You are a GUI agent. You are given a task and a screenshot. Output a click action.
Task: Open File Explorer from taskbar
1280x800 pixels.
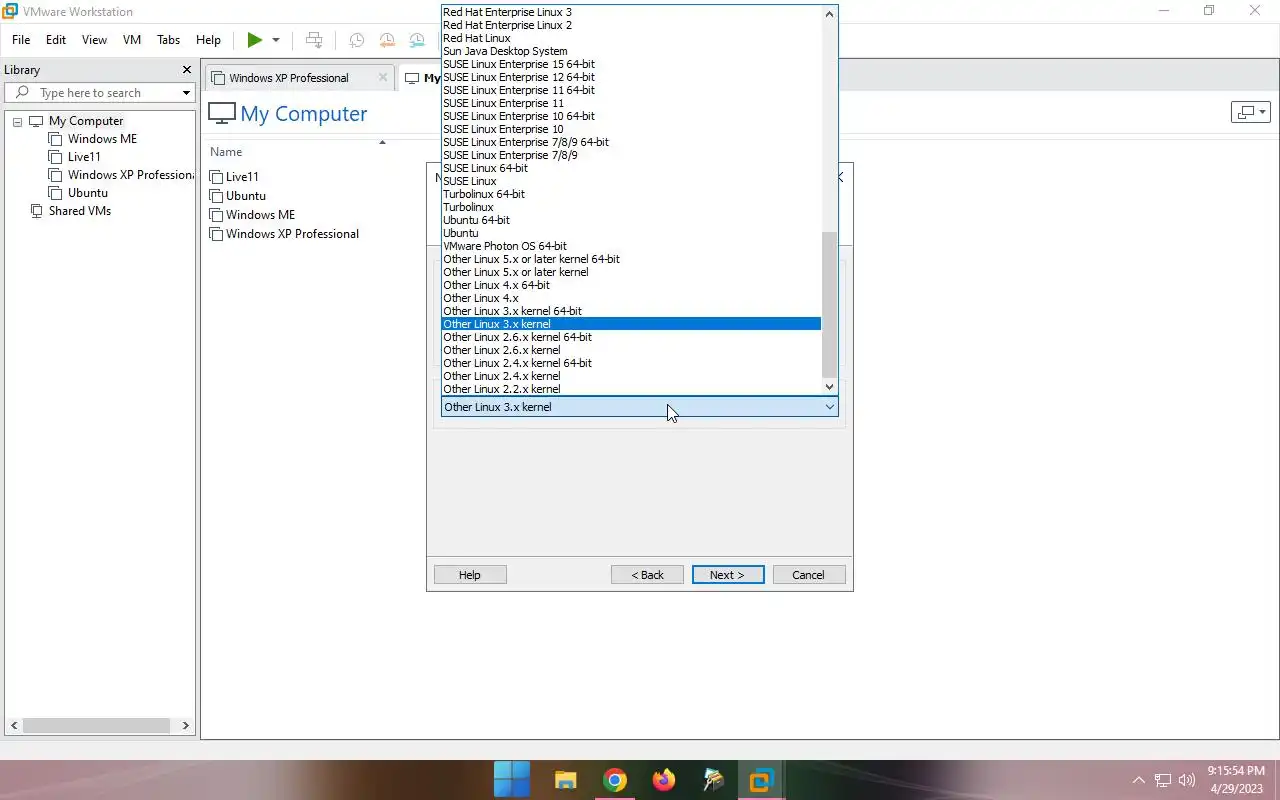click(x=566, y=780)
